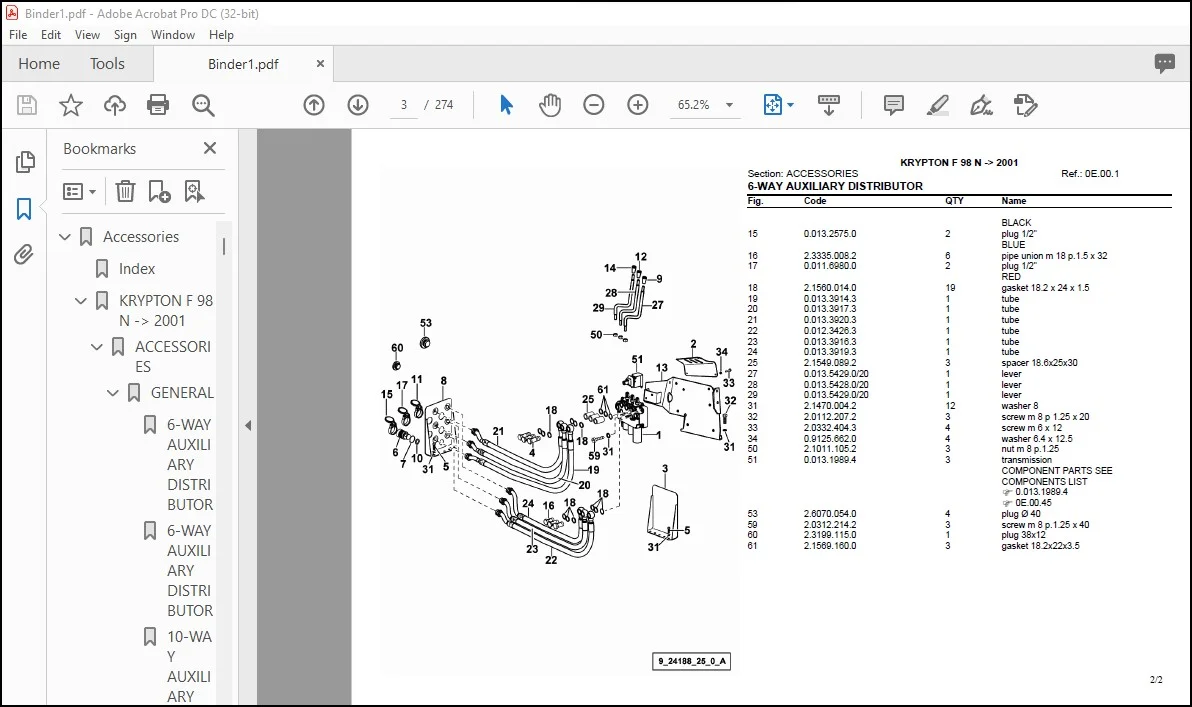Close the Binder1.pdf tab
The width and height of the screenshot is (1192, 707).
pyautogui.click(x=320, y=64)
